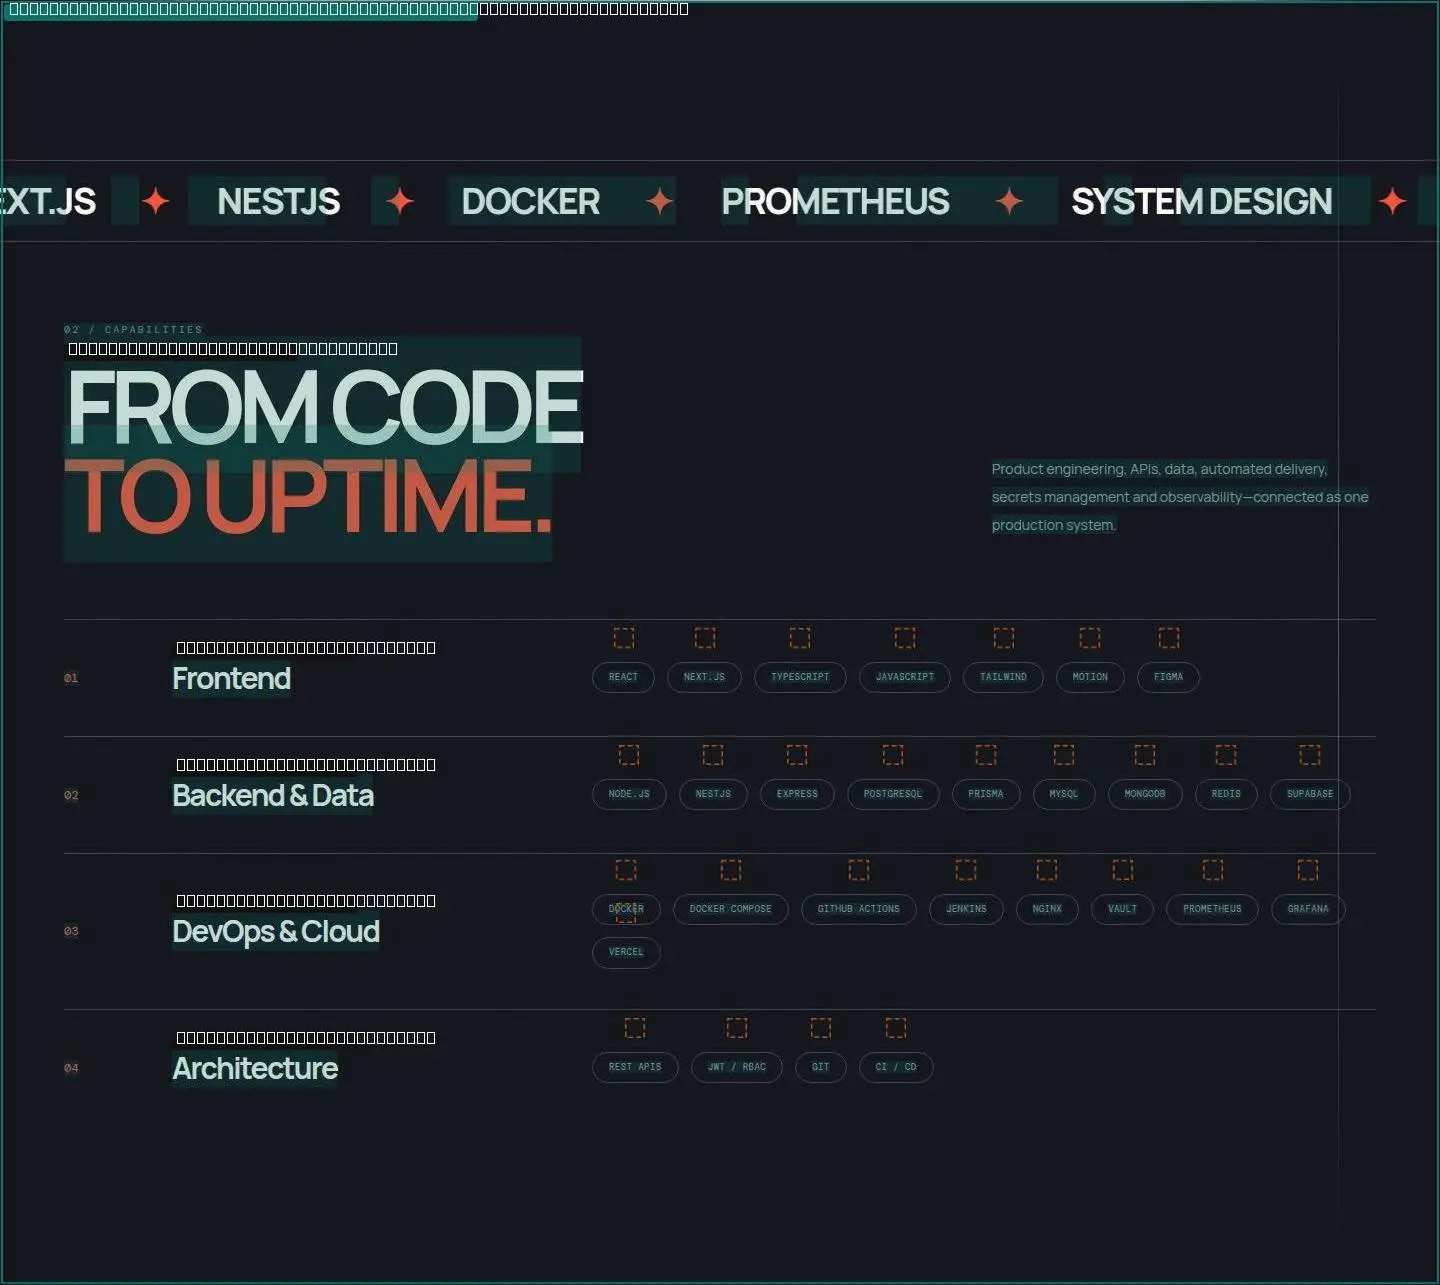The height and width of the screenshot is (1285, 1440).
Task: Click the MONGODB tag
Action: (1145, 794)
